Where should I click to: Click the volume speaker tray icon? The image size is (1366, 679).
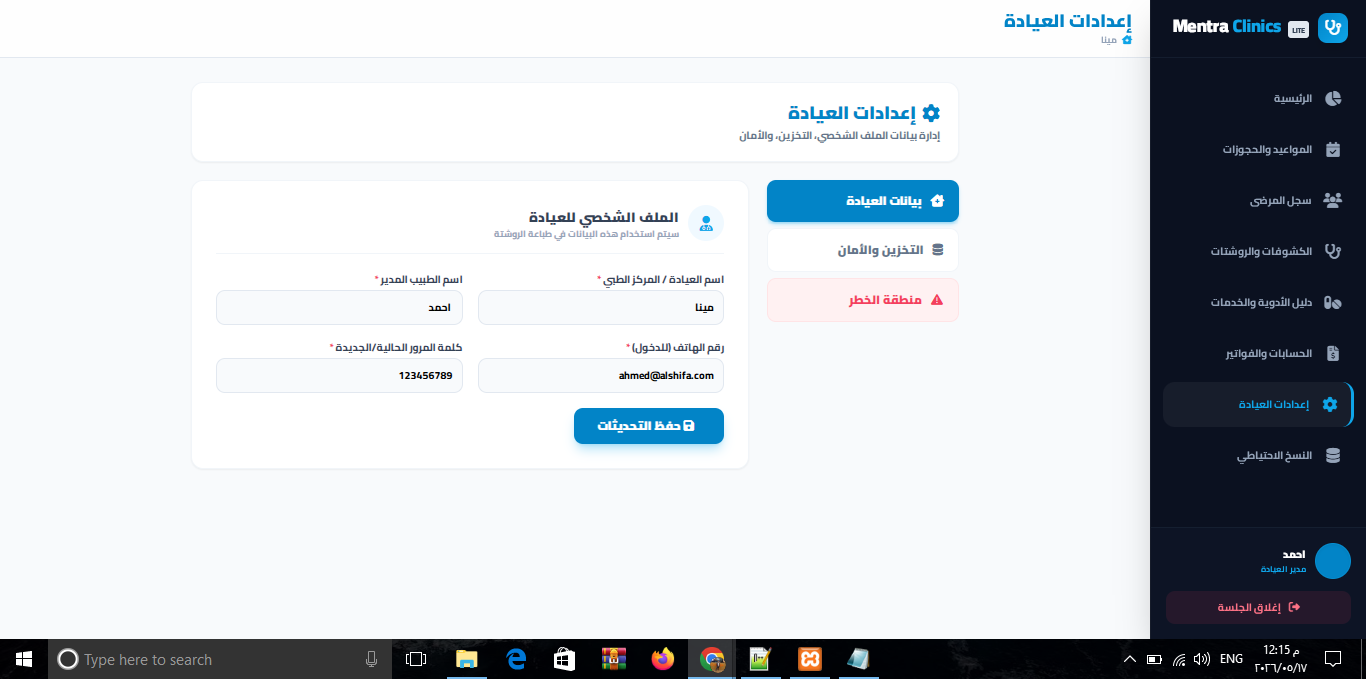tap(1202, 659)
